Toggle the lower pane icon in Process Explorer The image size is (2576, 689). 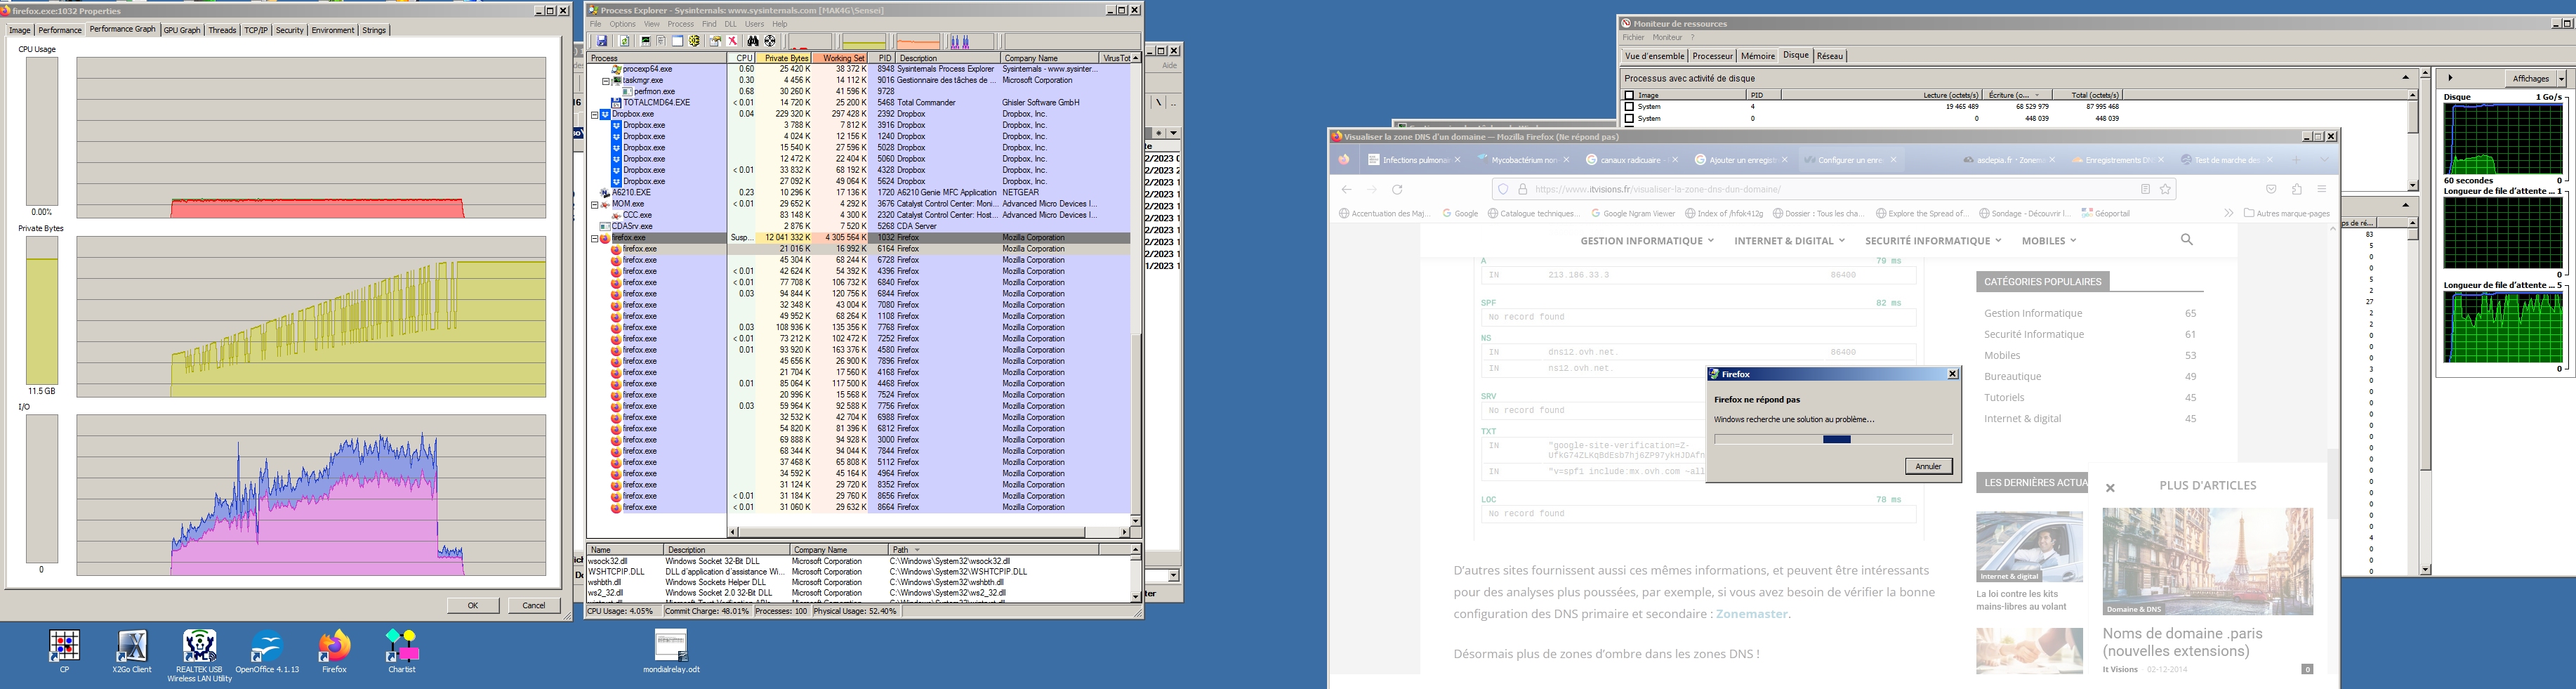(678, 41)
